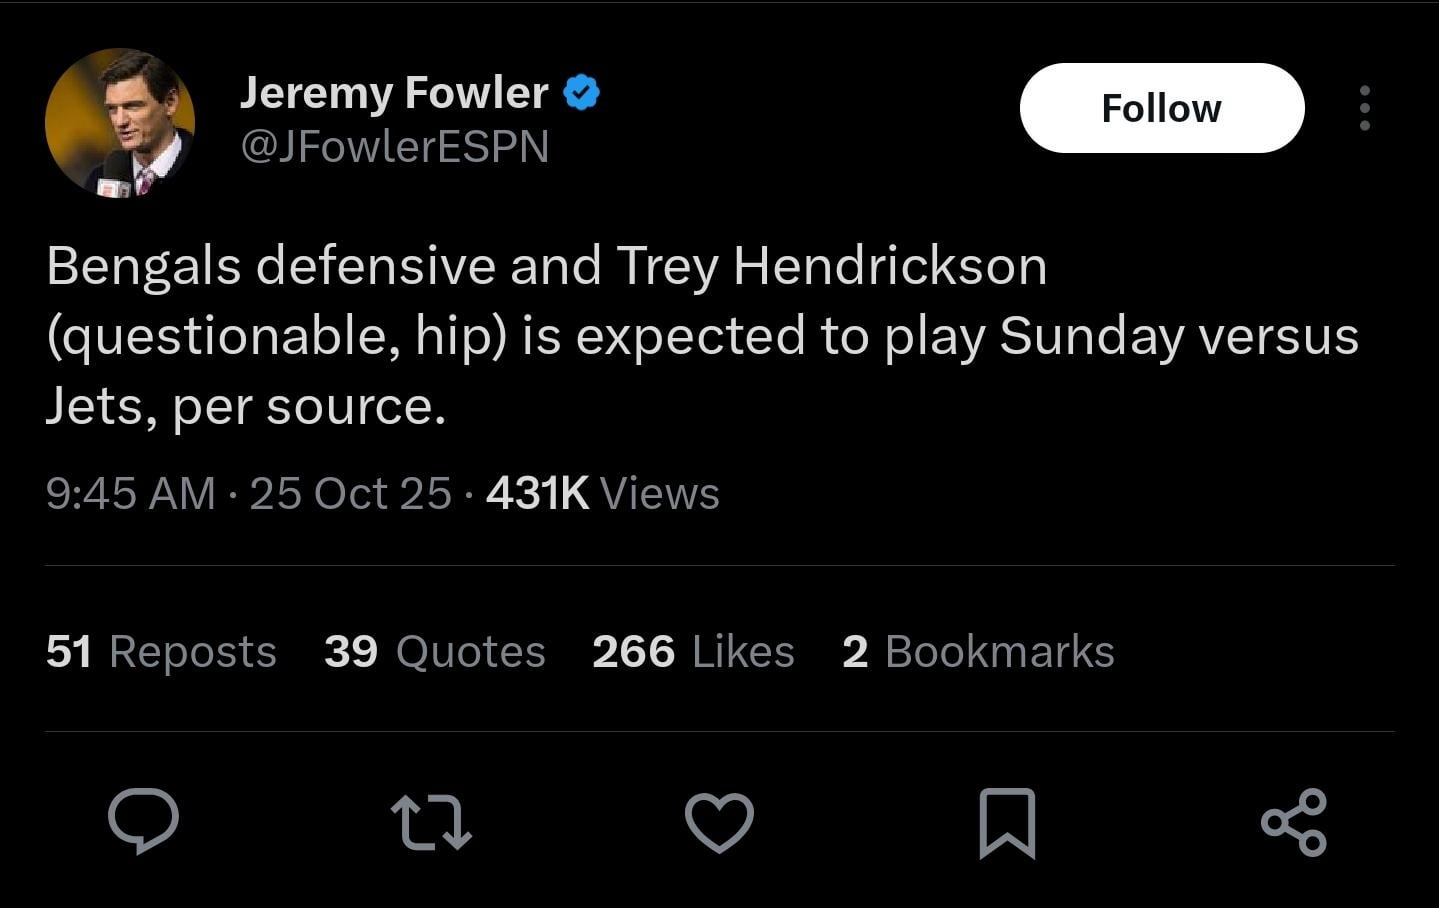Viewport: 1439px width, 908px height.
Task: Unlike the post by tapping the heart again
Action: pyautogui.click(x=720, y=822)
